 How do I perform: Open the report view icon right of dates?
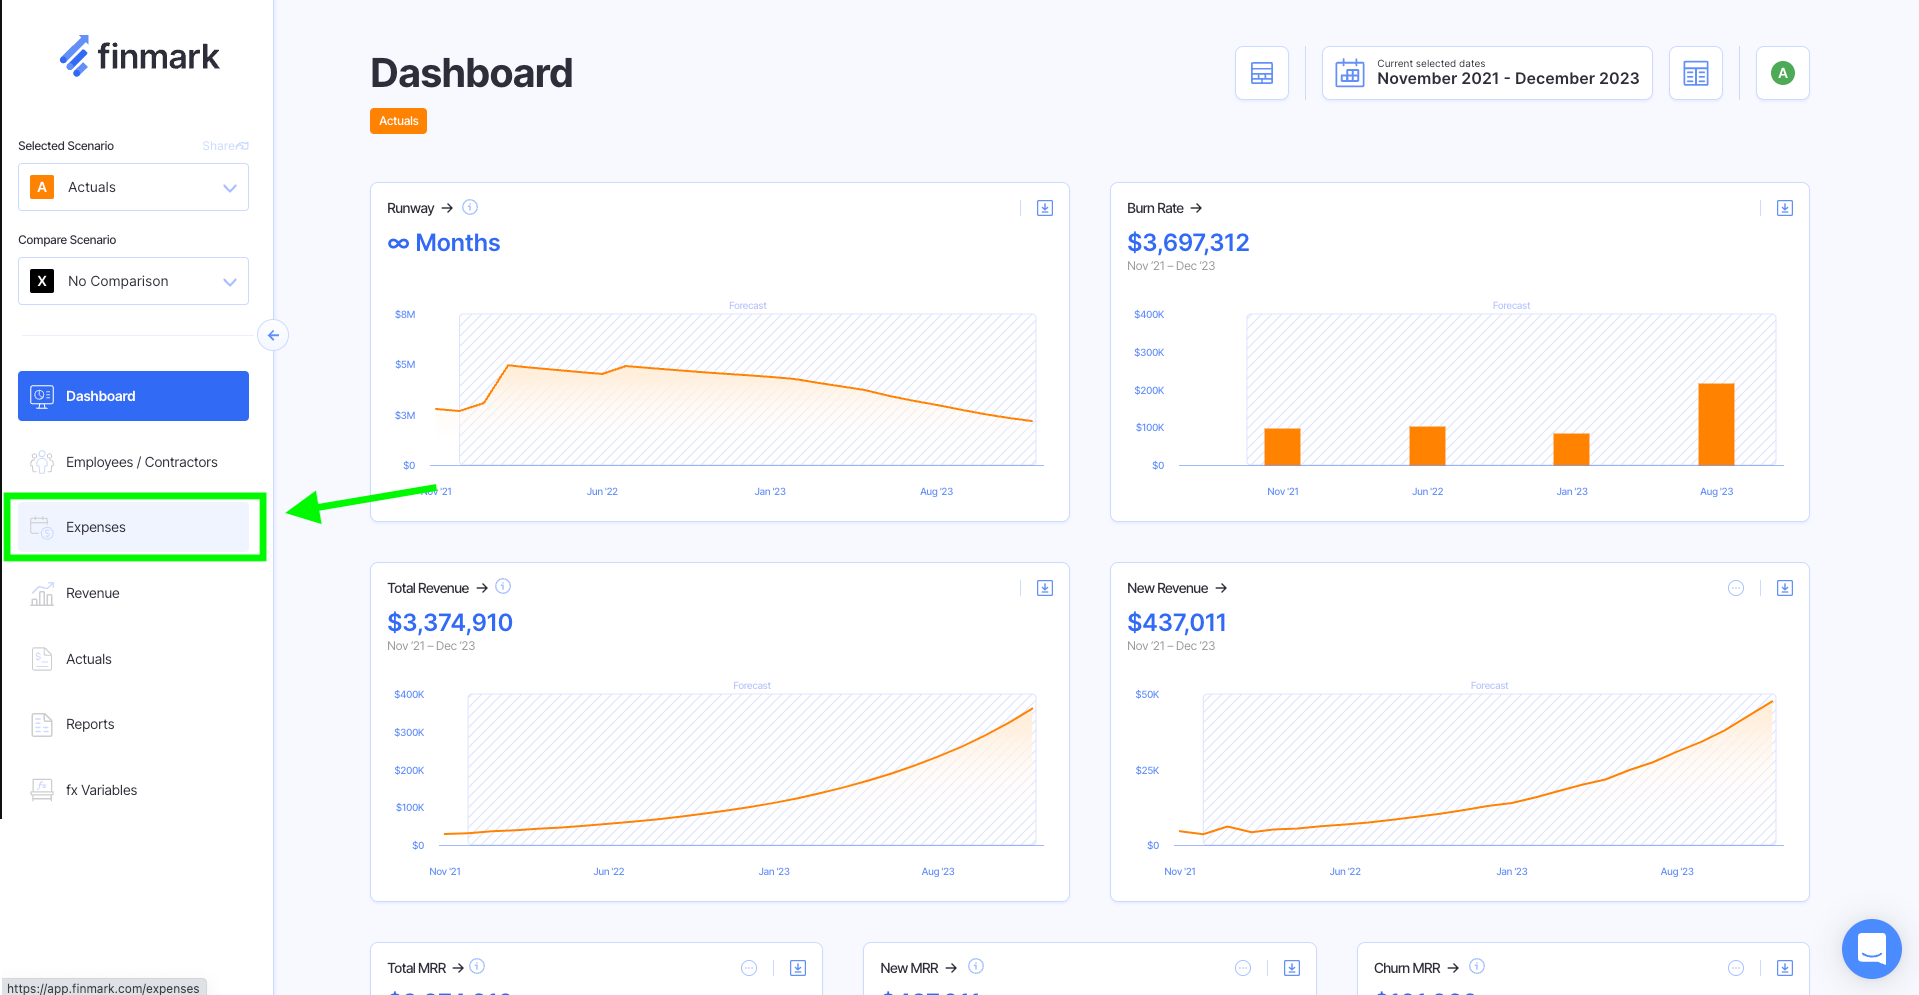[1695, 73]
